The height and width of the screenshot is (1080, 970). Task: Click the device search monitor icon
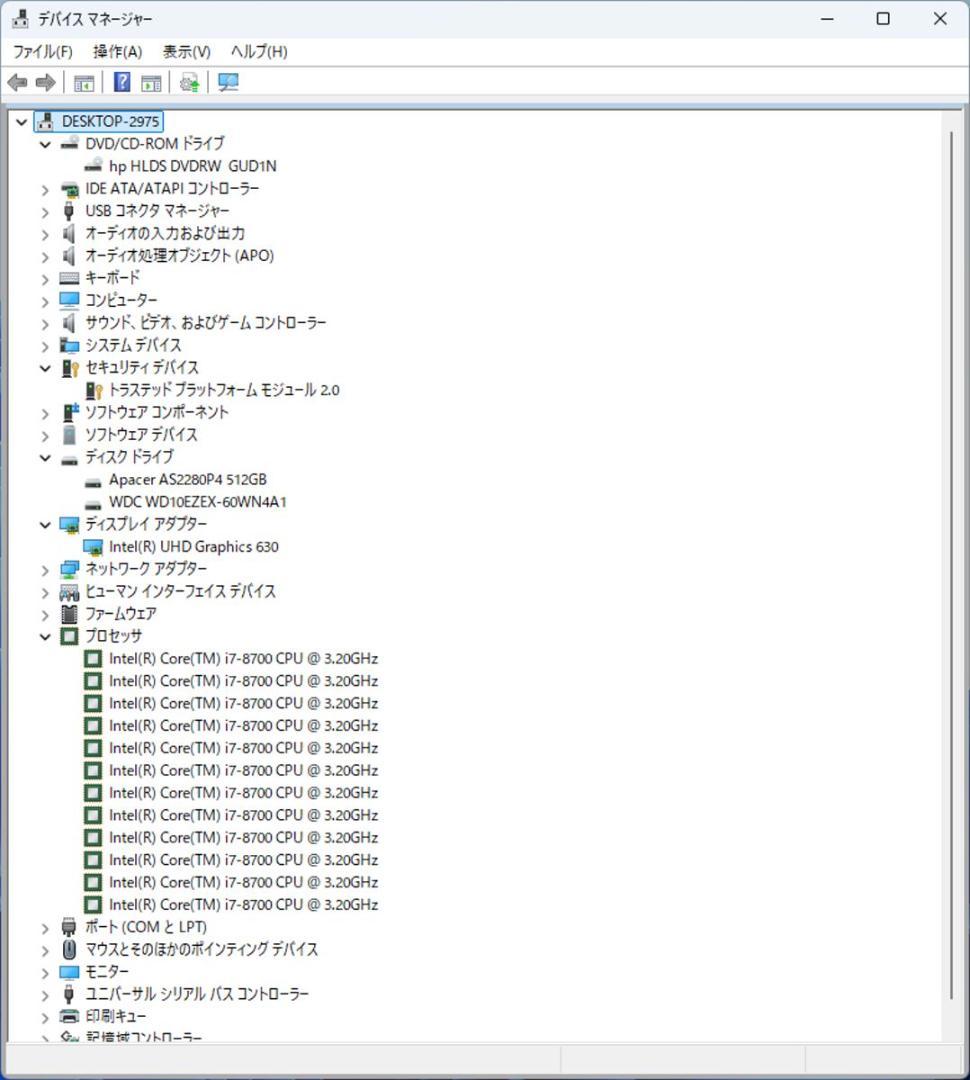click(x=228, y=83)
